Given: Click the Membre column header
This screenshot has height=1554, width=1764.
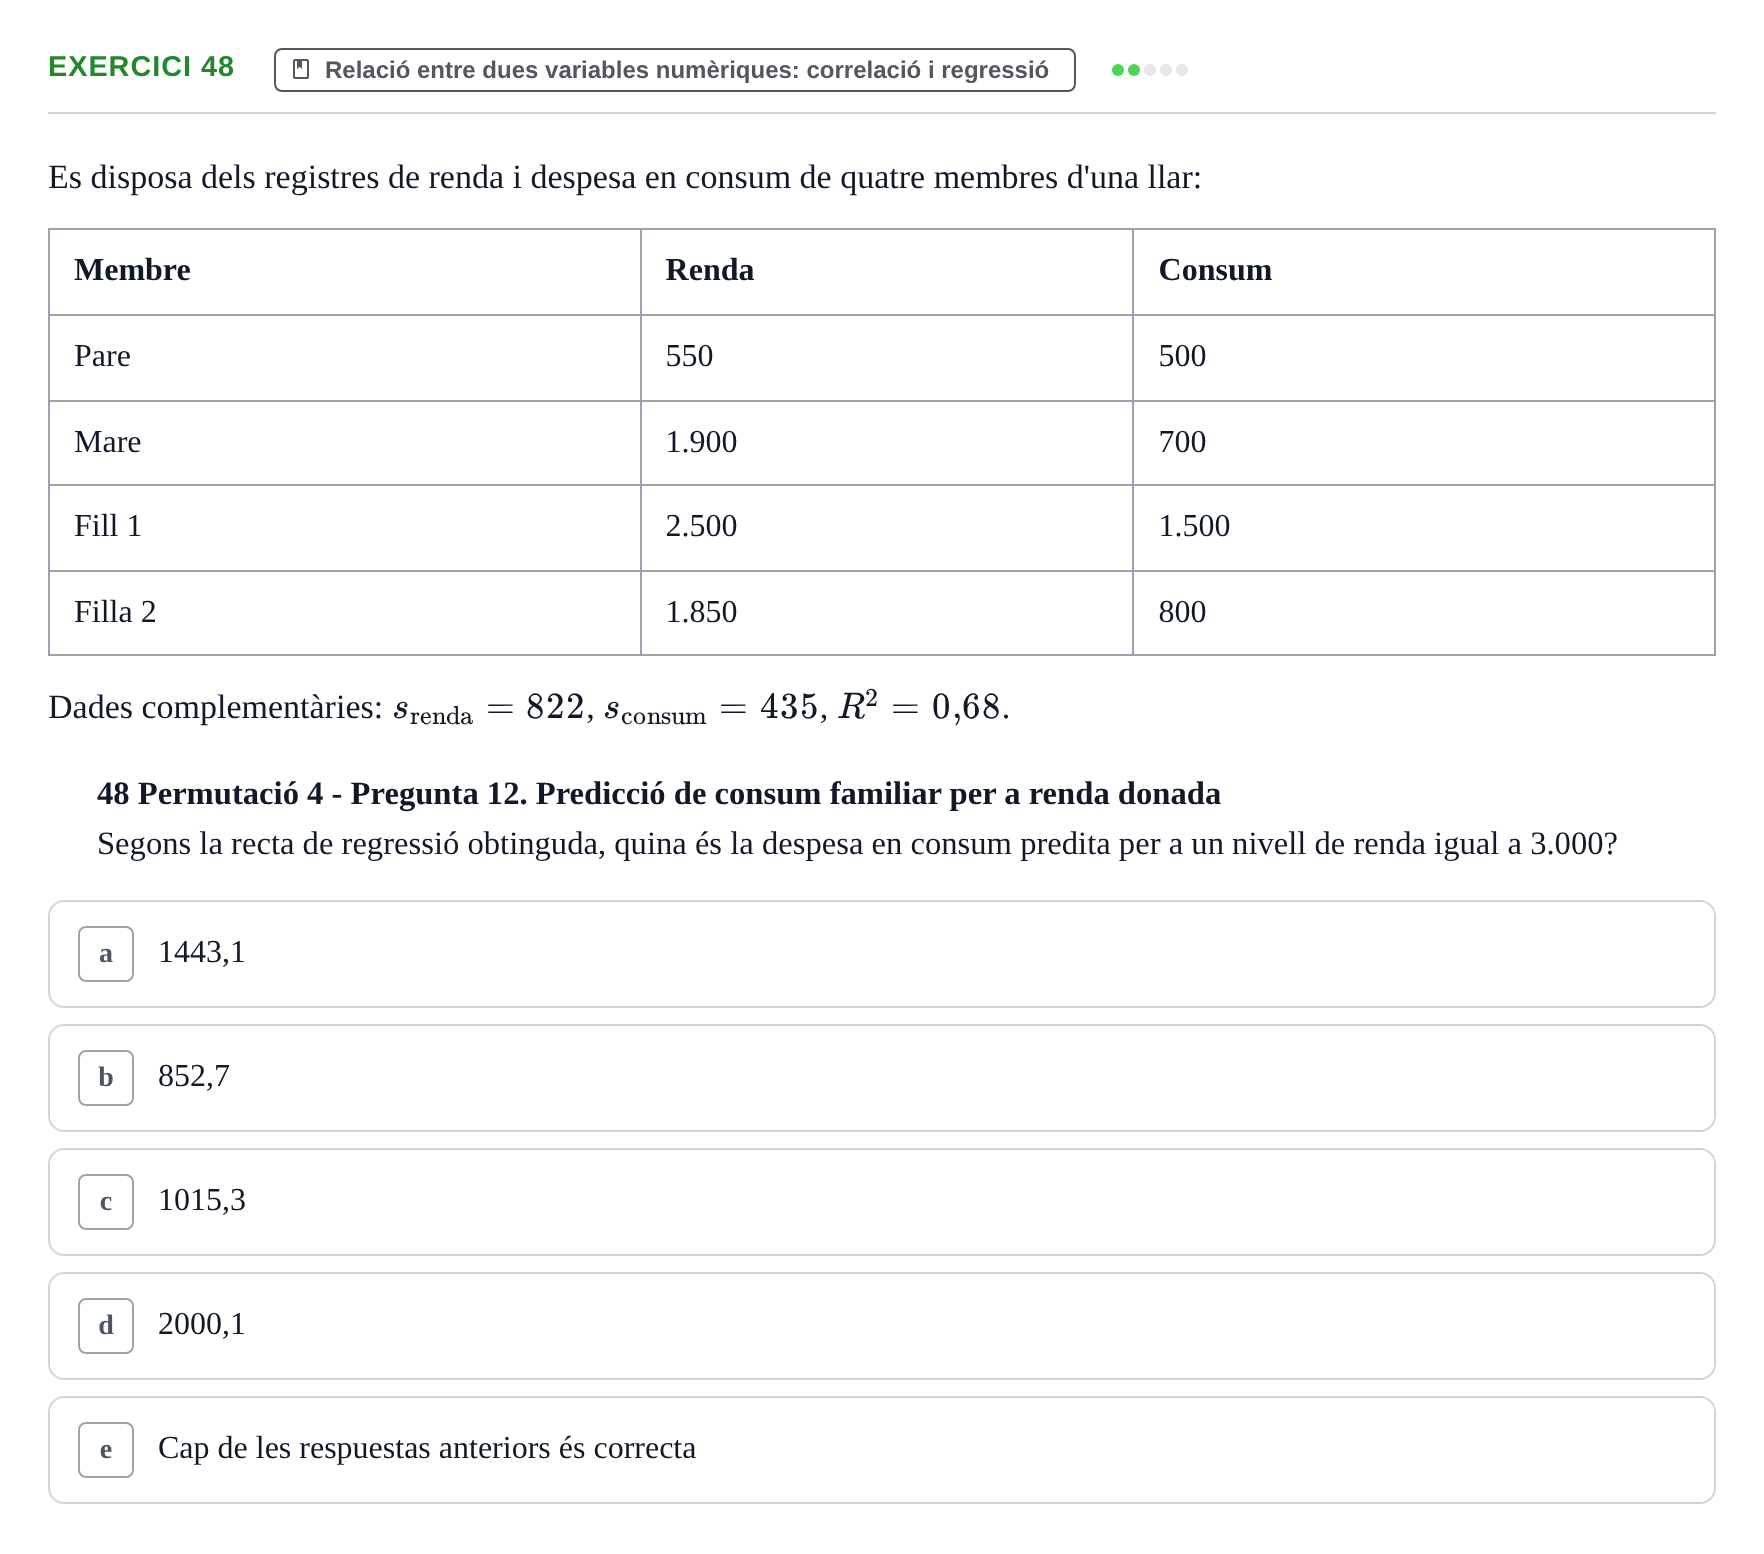Looking at the screenshot, I should pyautogui.click(x=132, y=270).
